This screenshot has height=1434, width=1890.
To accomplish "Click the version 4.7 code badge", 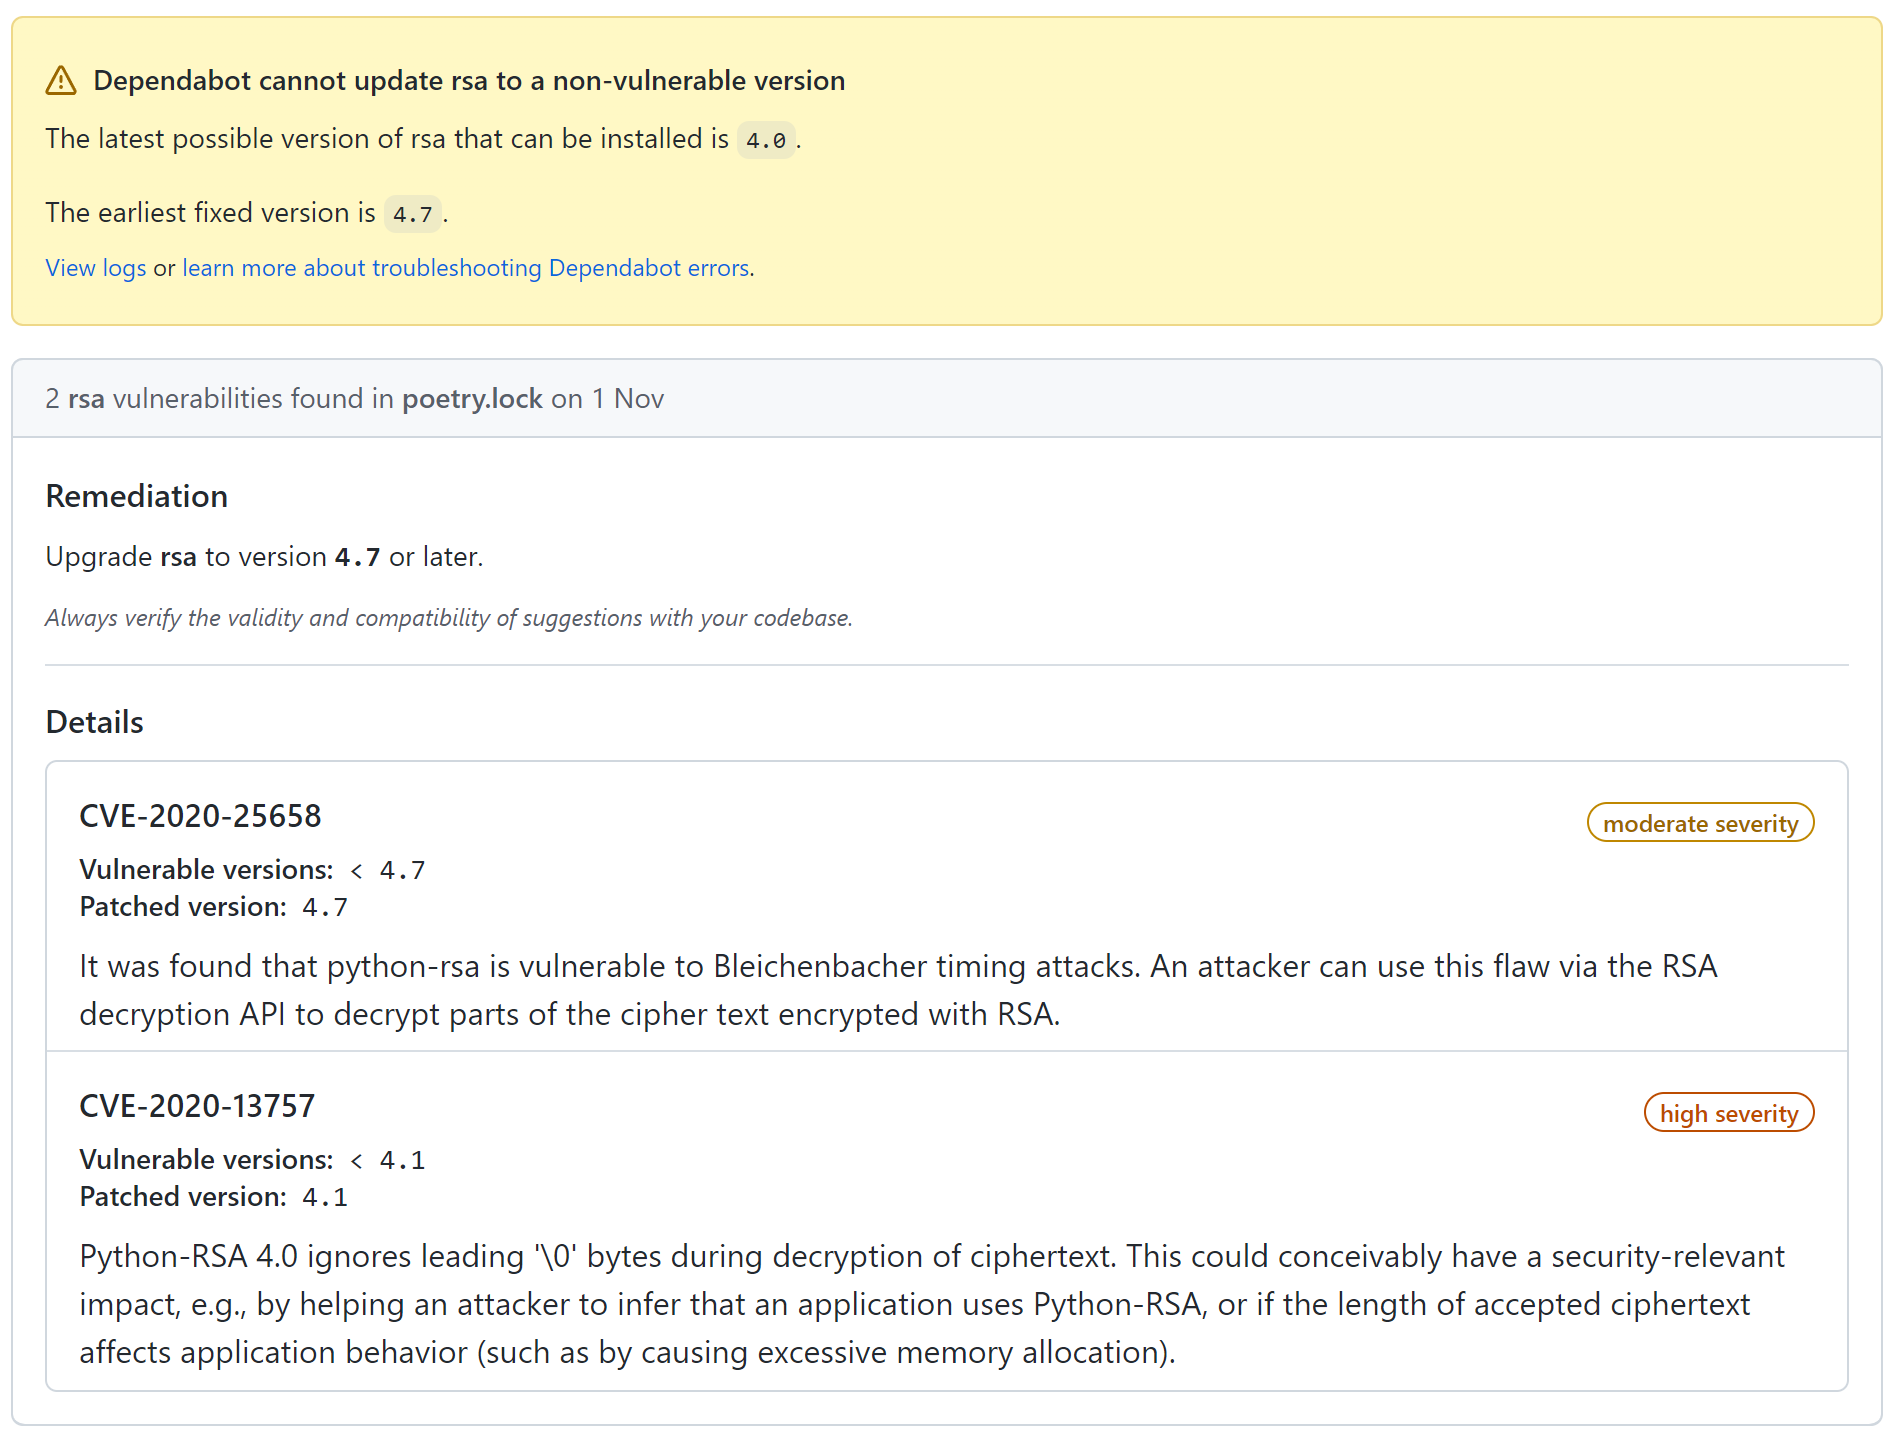I will coord(412,213).
